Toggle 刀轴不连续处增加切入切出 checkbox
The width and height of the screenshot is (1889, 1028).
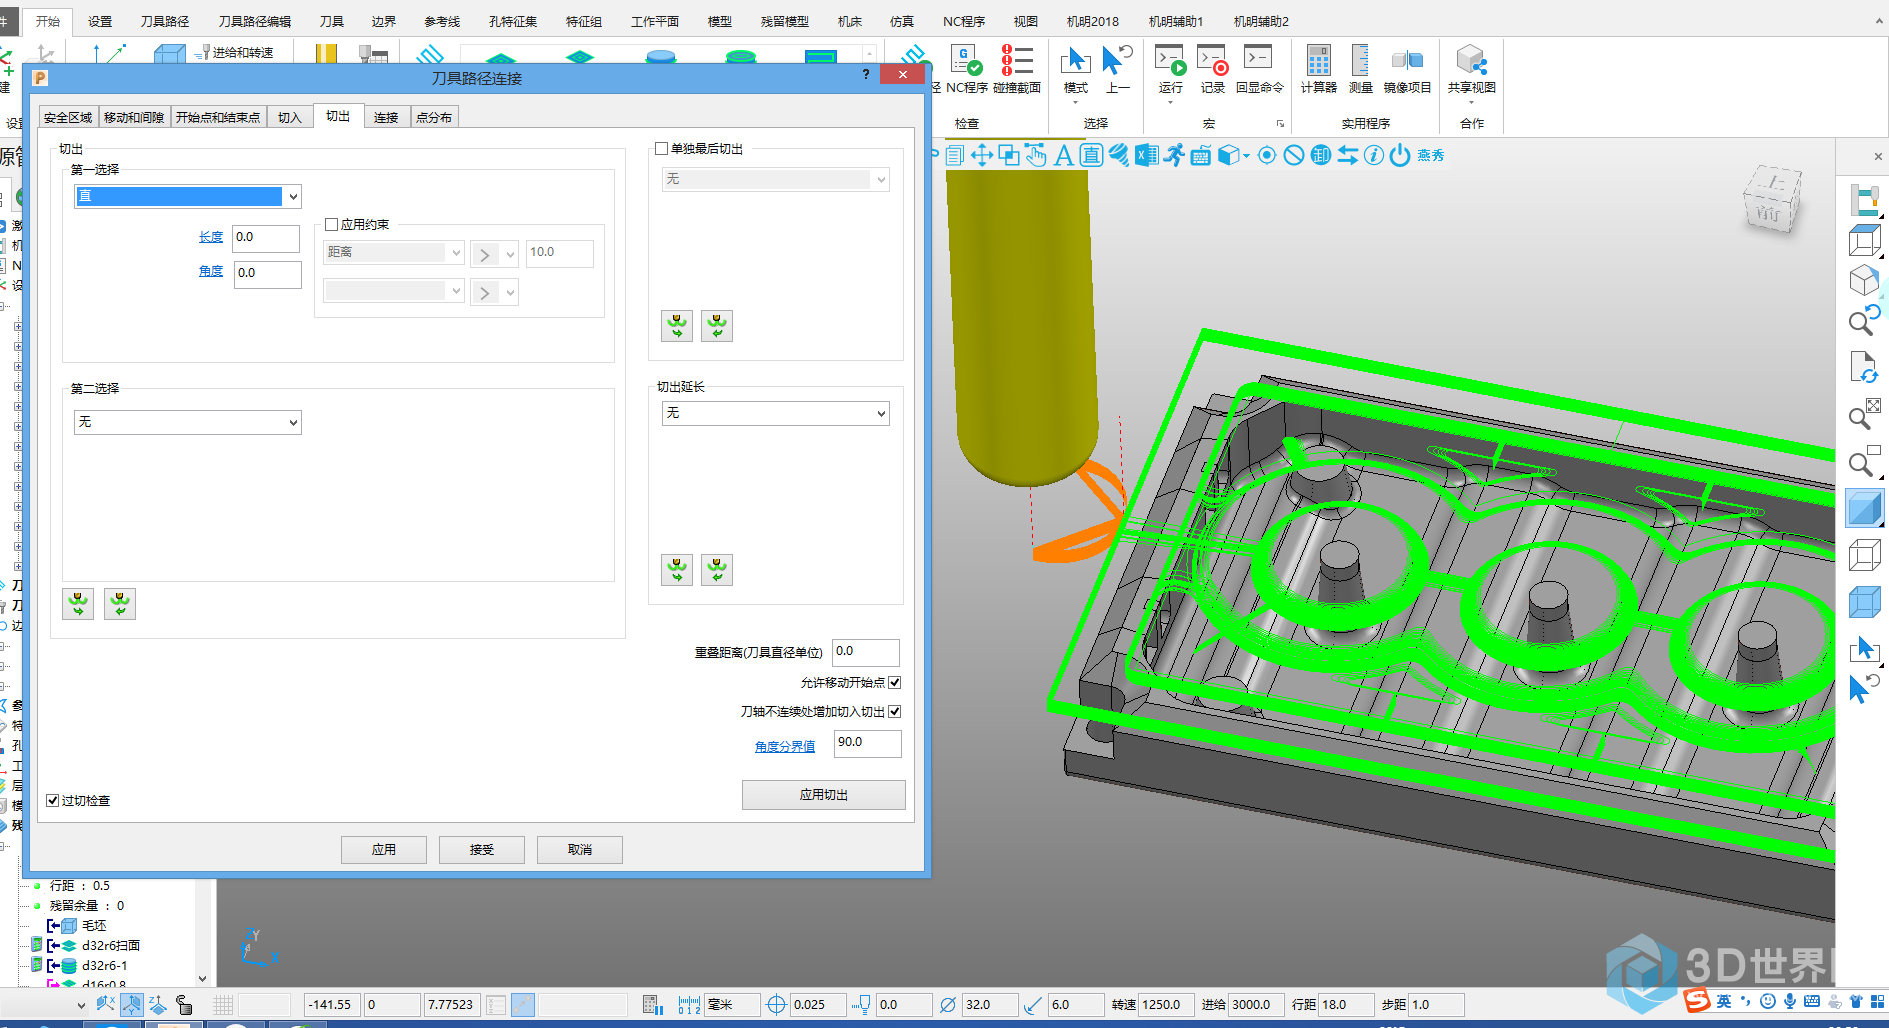pyautogui.click(x=895, y=711)
